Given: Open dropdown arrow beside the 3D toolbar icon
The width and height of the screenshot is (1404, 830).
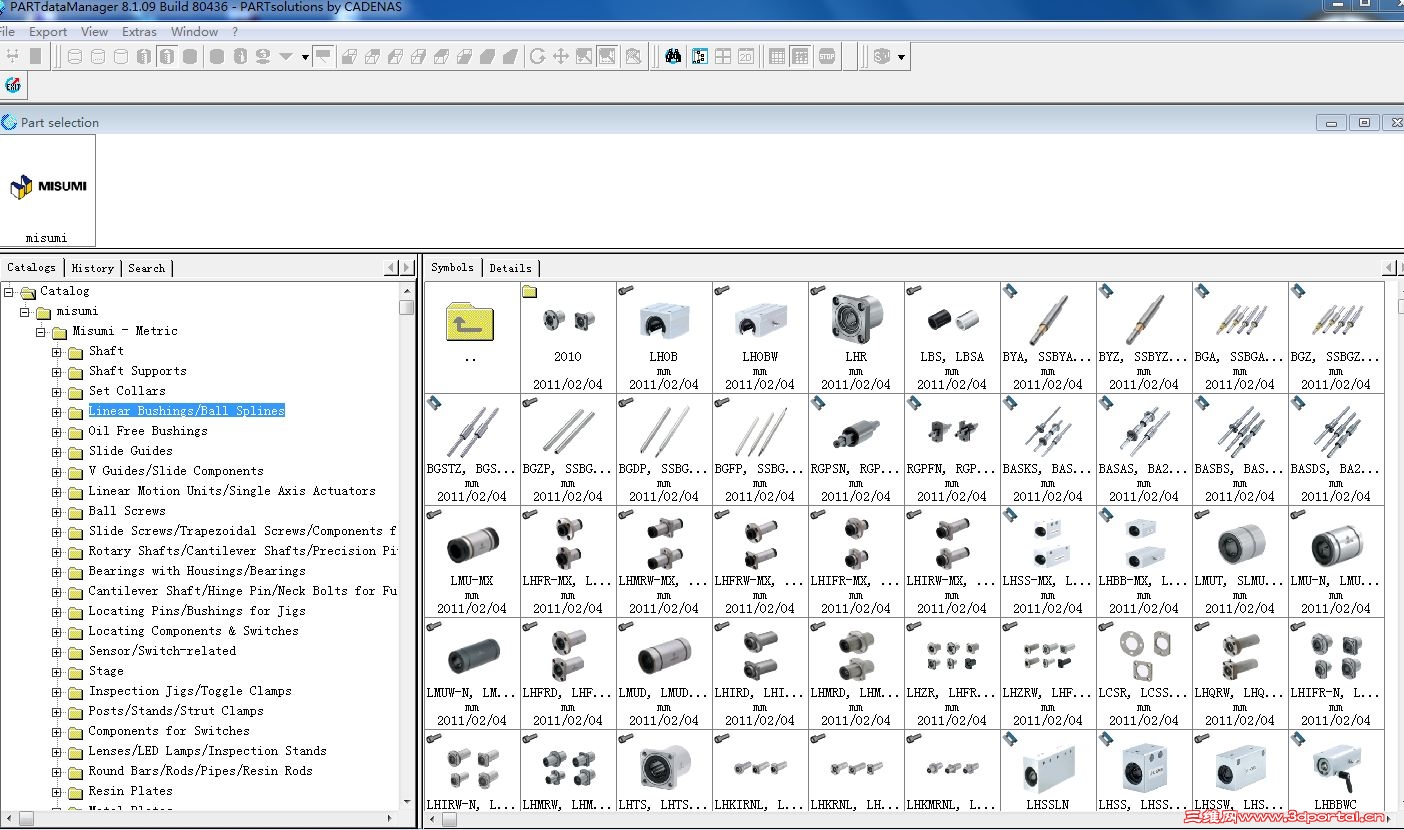Looking at the screenshot, I should click(x=901, y=58).
